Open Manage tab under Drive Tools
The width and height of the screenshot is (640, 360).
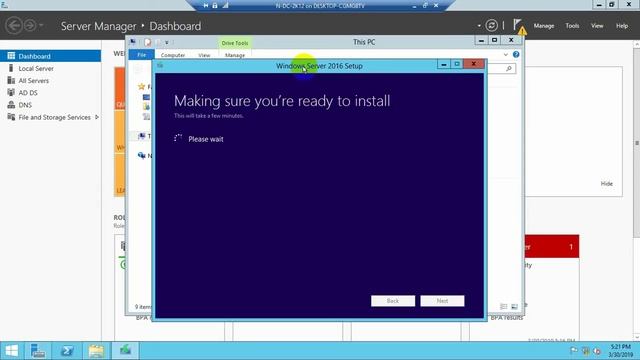tap(235, 55)
